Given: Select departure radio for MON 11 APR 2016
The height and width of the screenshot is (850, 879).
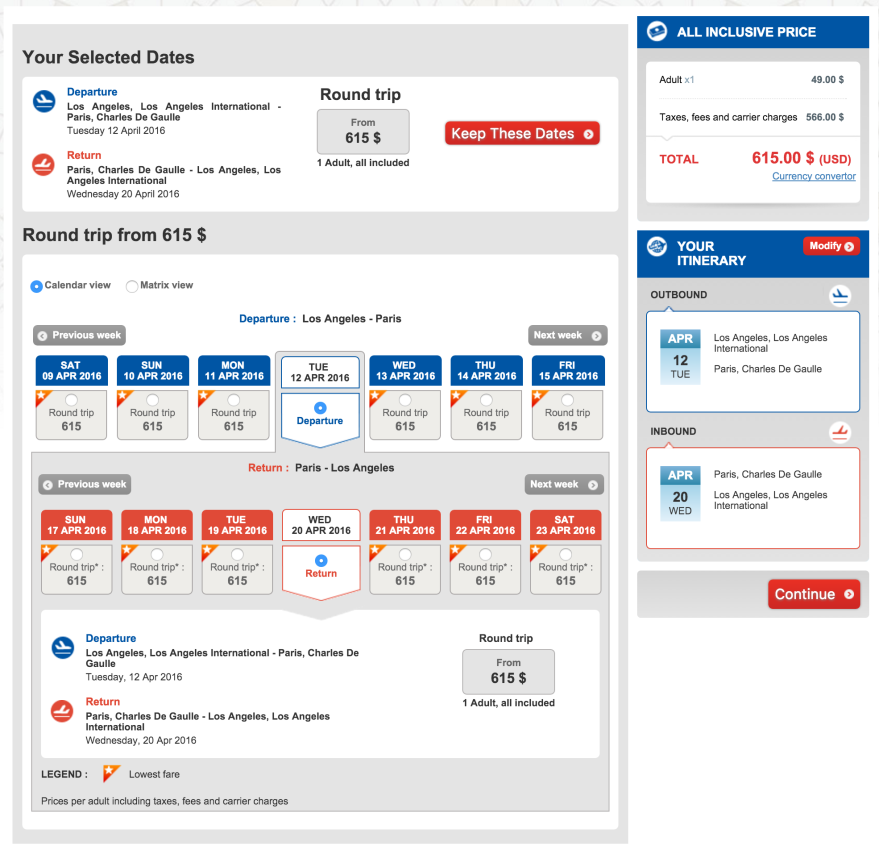Looking at the screenshot, I should tap(234, 400).
